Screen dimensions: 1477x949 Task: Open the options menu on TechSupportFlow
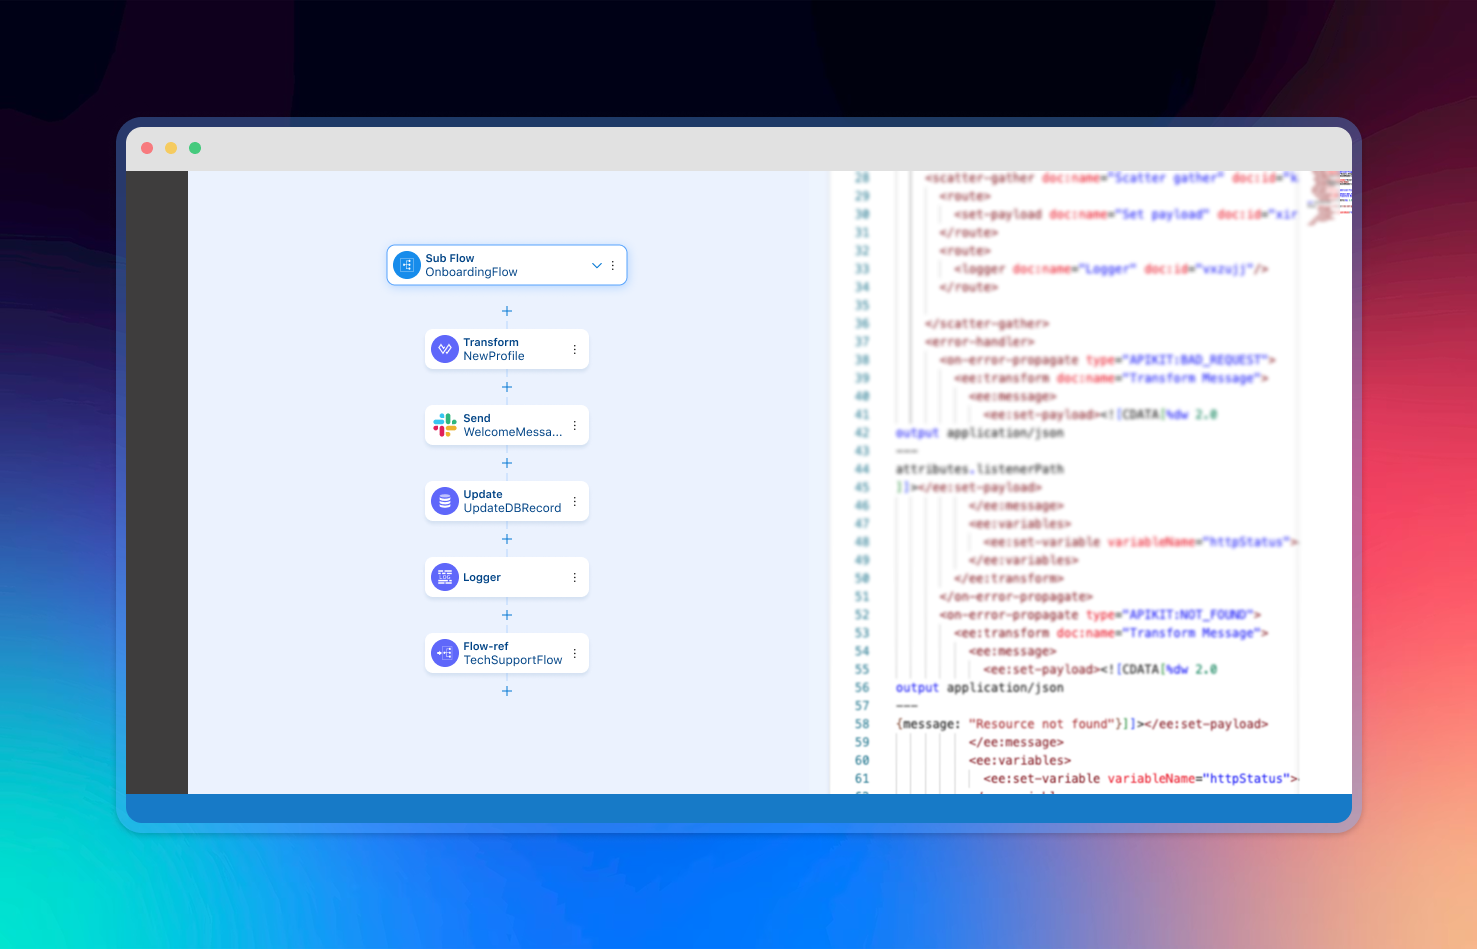(574, 652)
